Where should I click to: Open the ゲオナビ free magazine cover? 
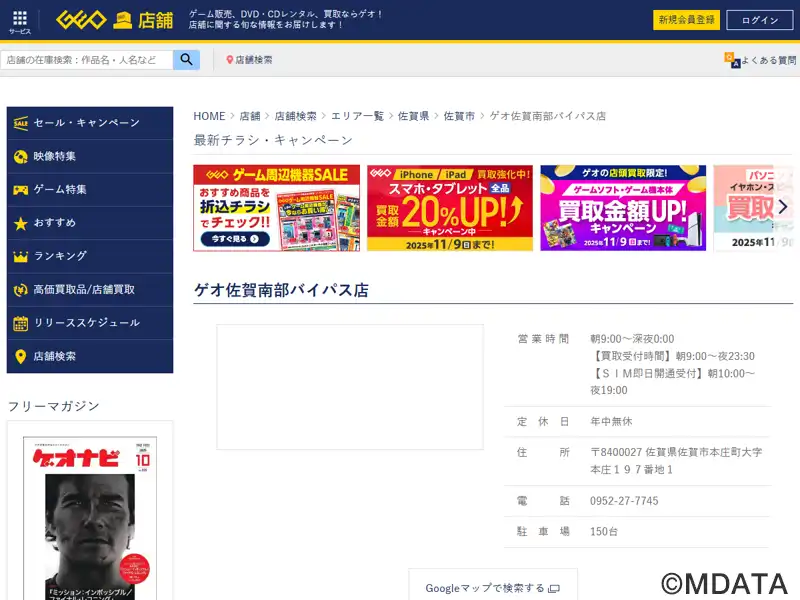[x=90, y=518]
